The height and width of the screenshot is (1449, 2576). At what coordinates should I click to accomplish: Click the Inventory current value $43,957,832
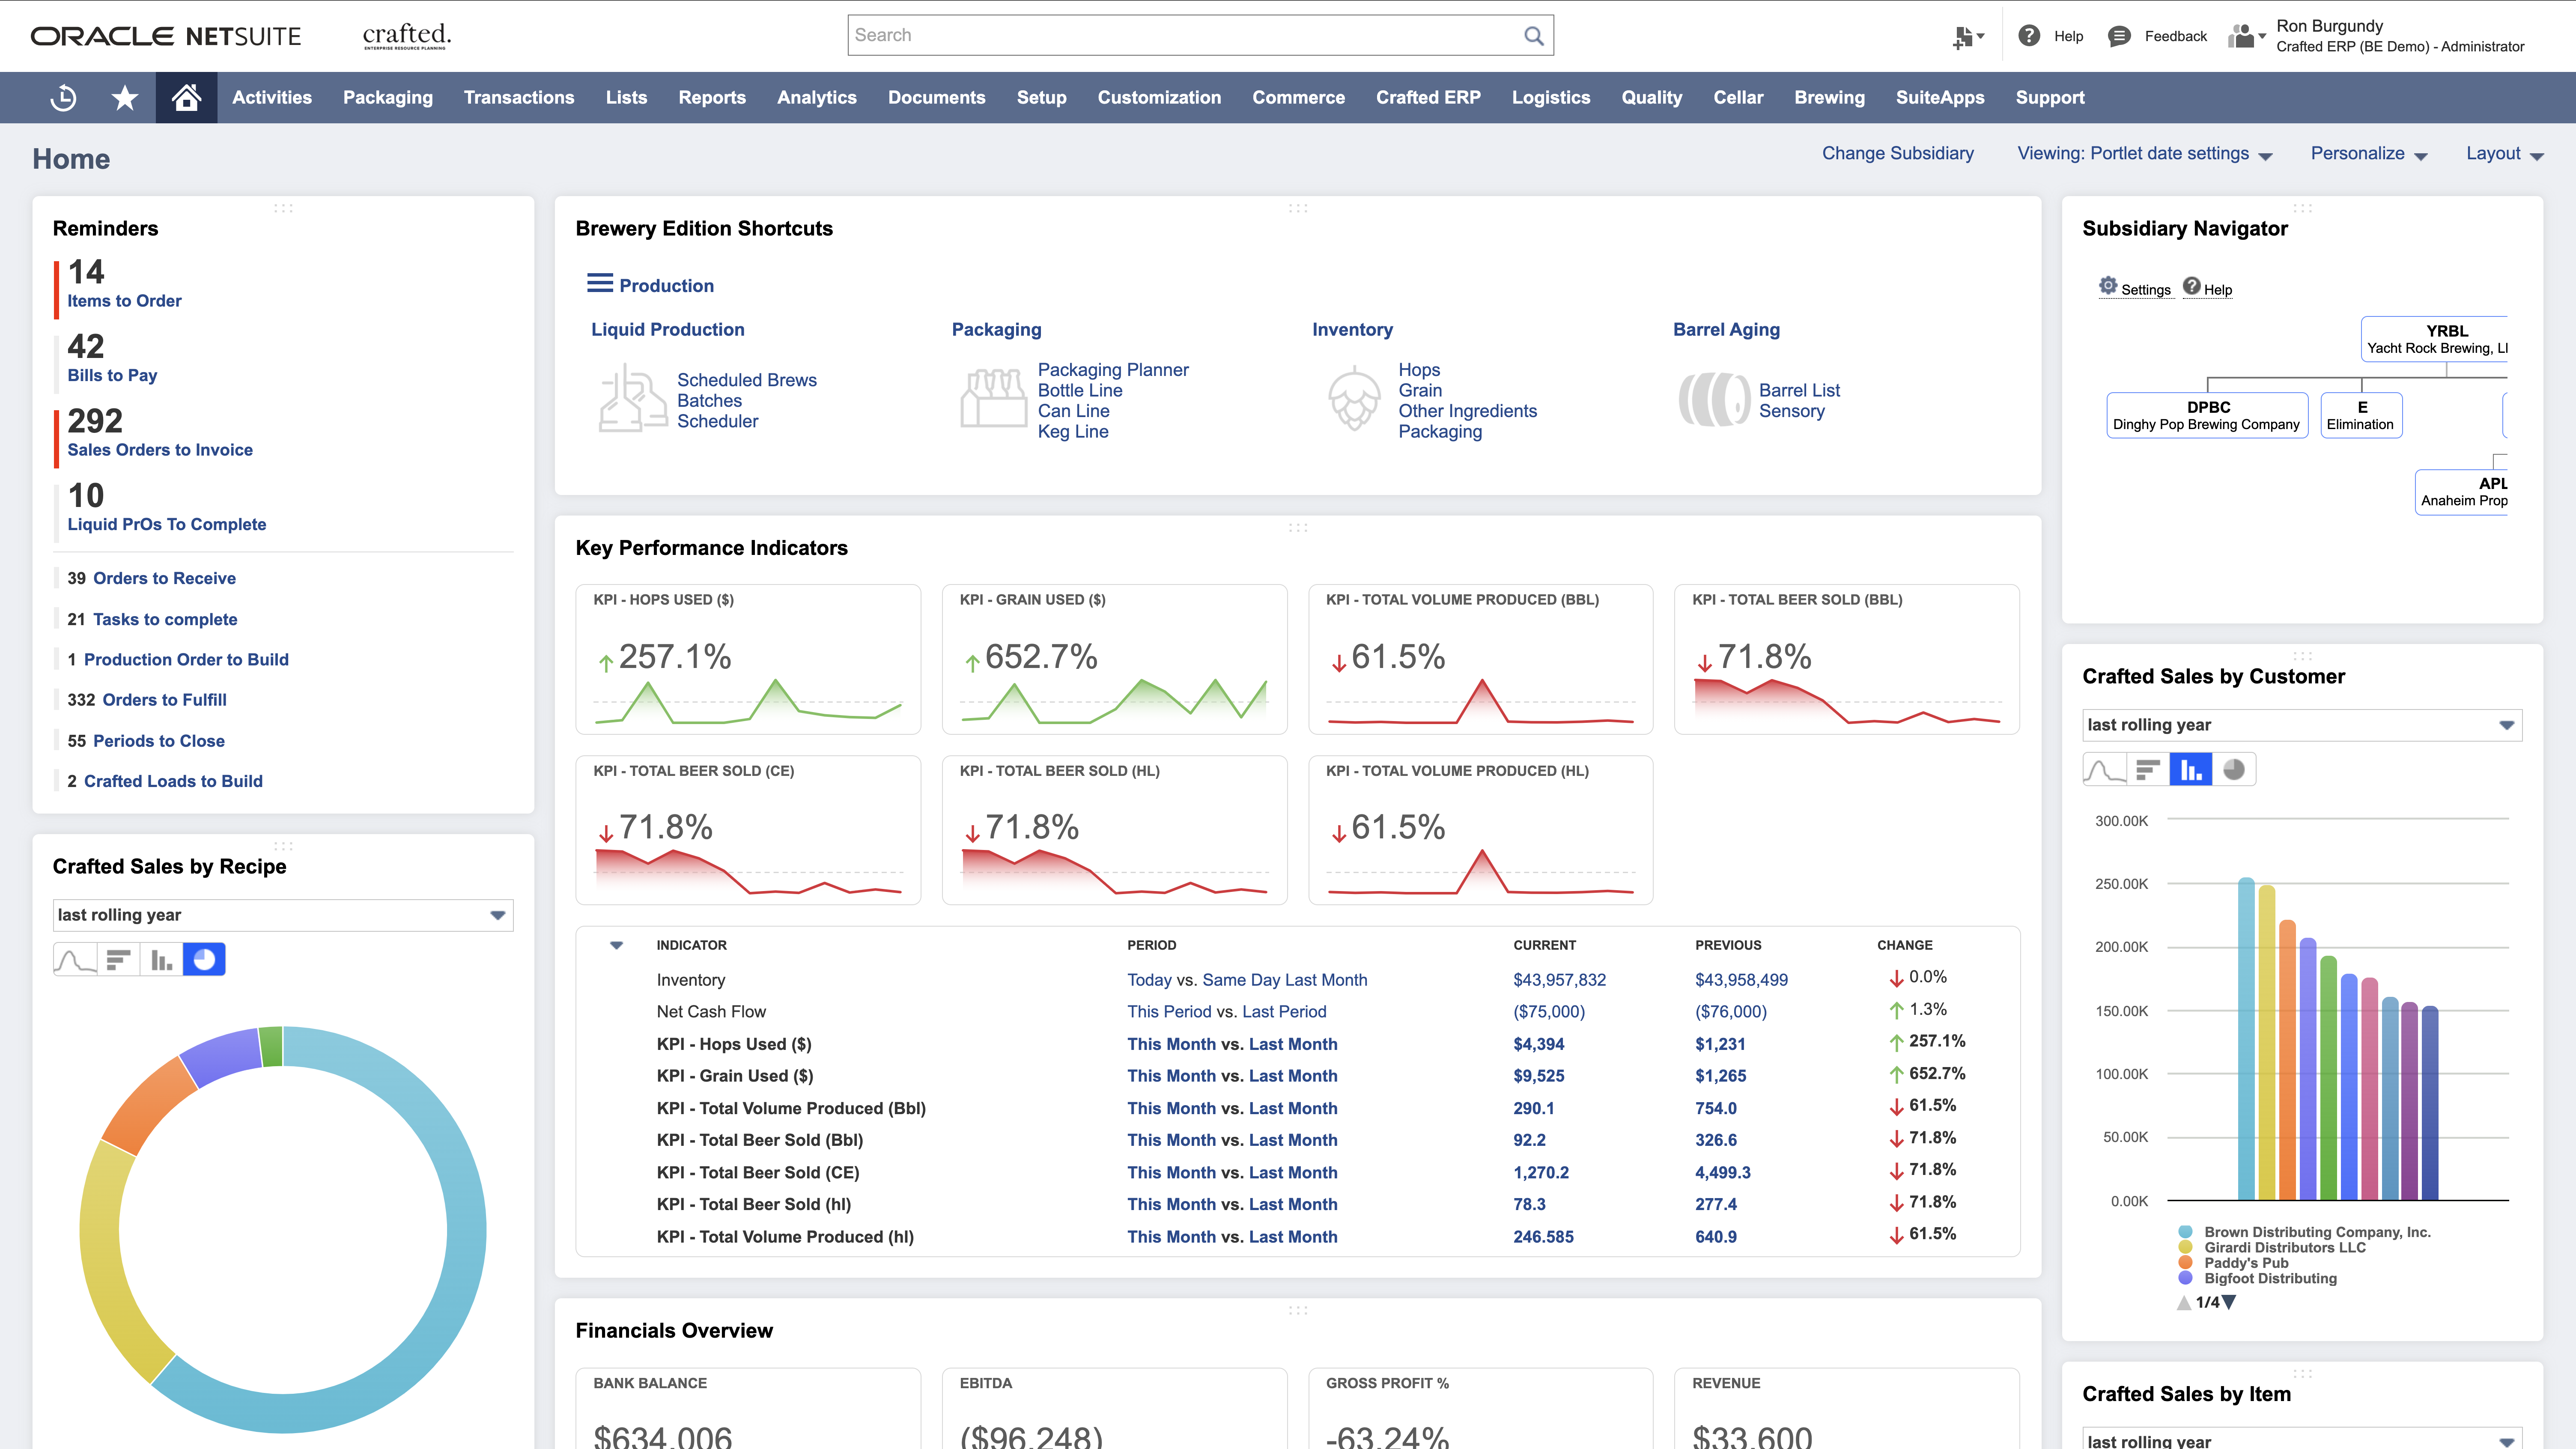click(1559, 980)
